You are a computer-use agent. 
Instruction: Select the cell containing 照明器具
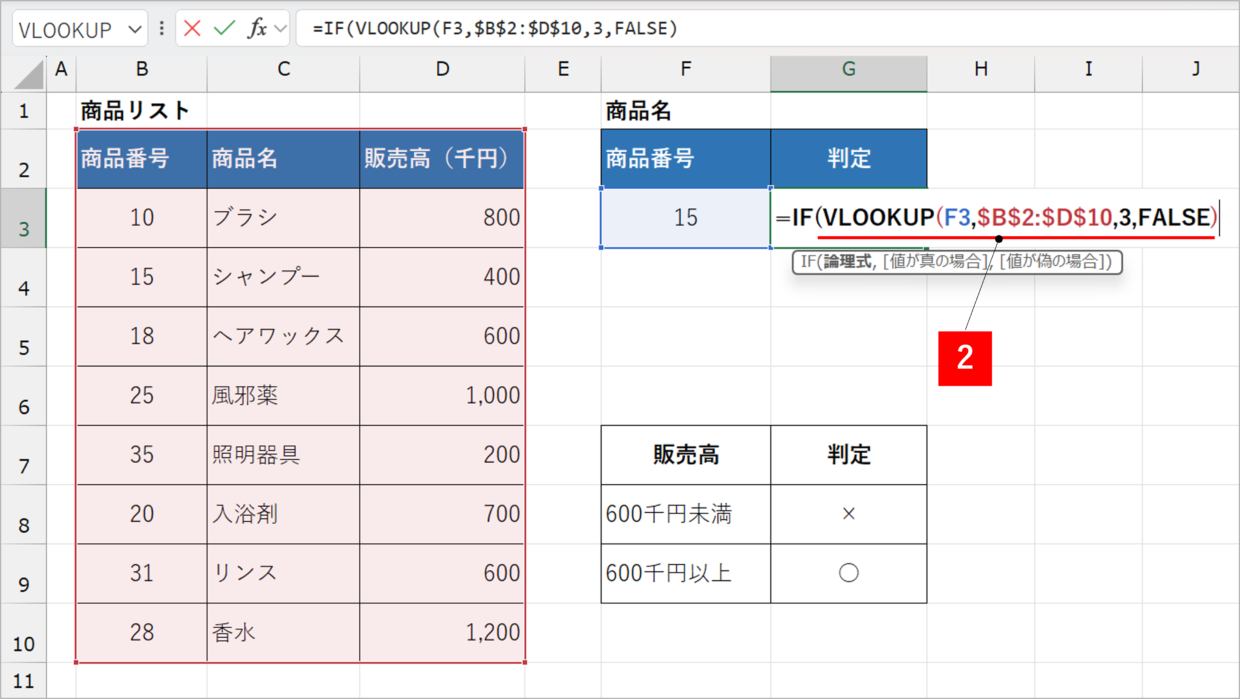tap(284, 455)
